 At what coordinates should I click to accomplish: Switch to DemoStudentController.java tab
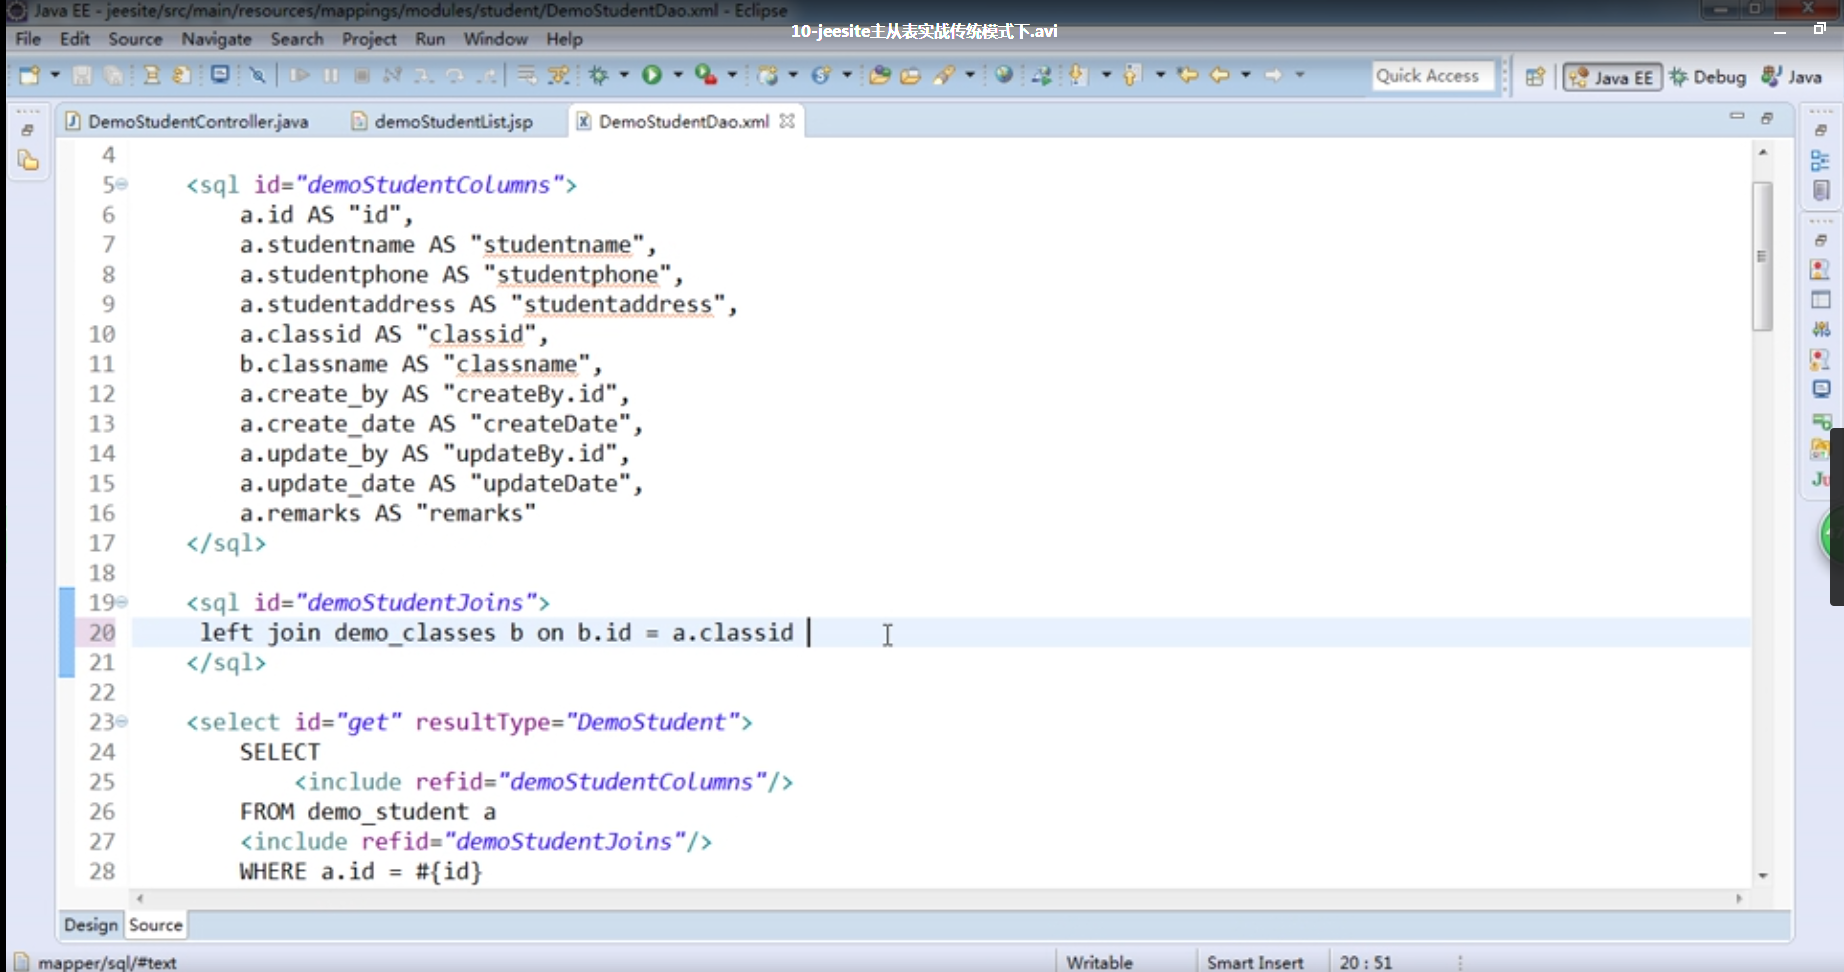188,121
